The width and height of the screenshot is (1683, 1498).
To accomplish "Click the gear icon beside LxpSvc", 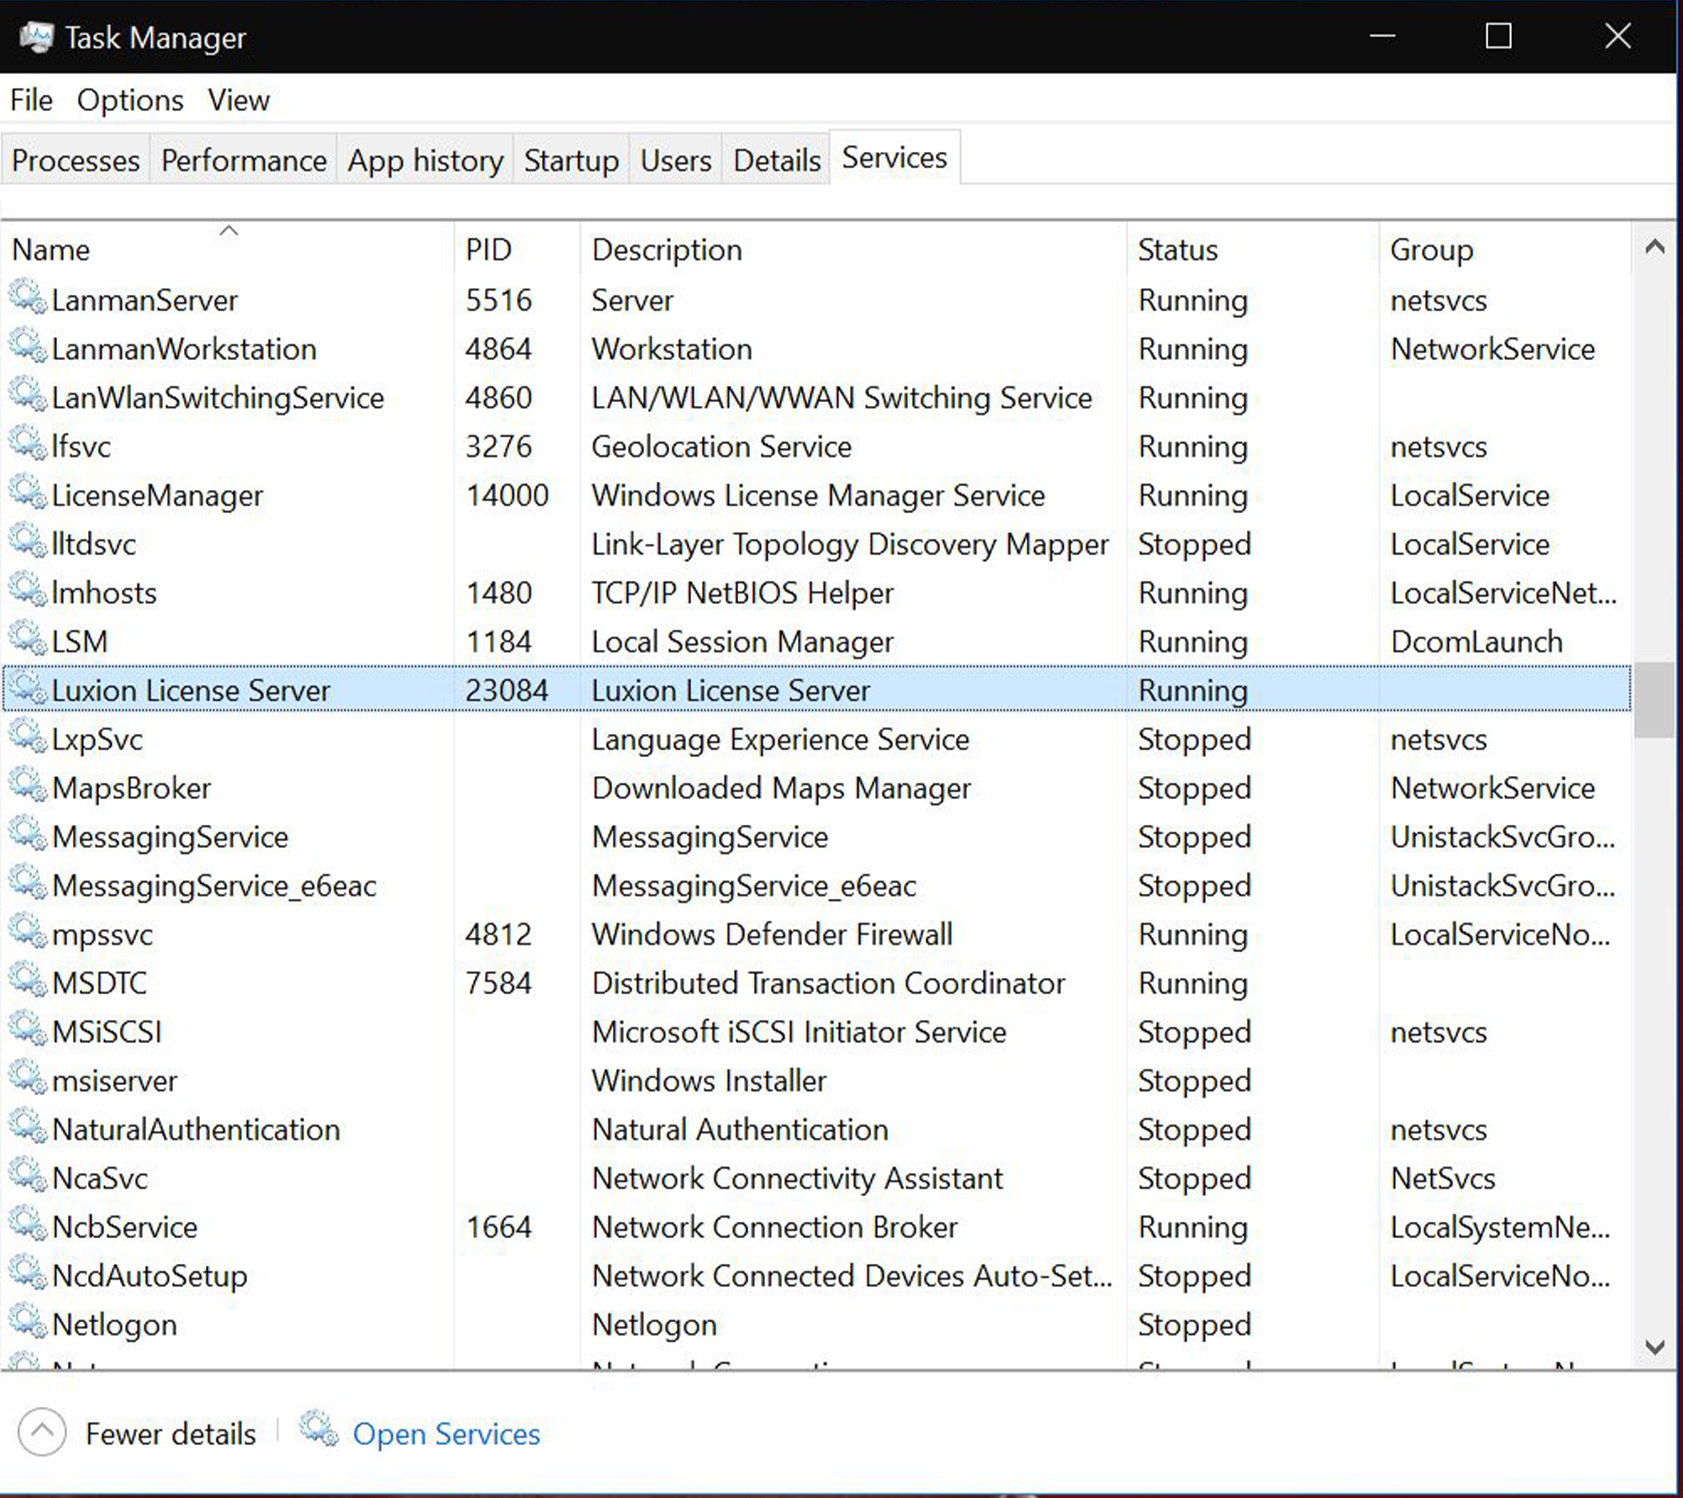I will [28, 737].
